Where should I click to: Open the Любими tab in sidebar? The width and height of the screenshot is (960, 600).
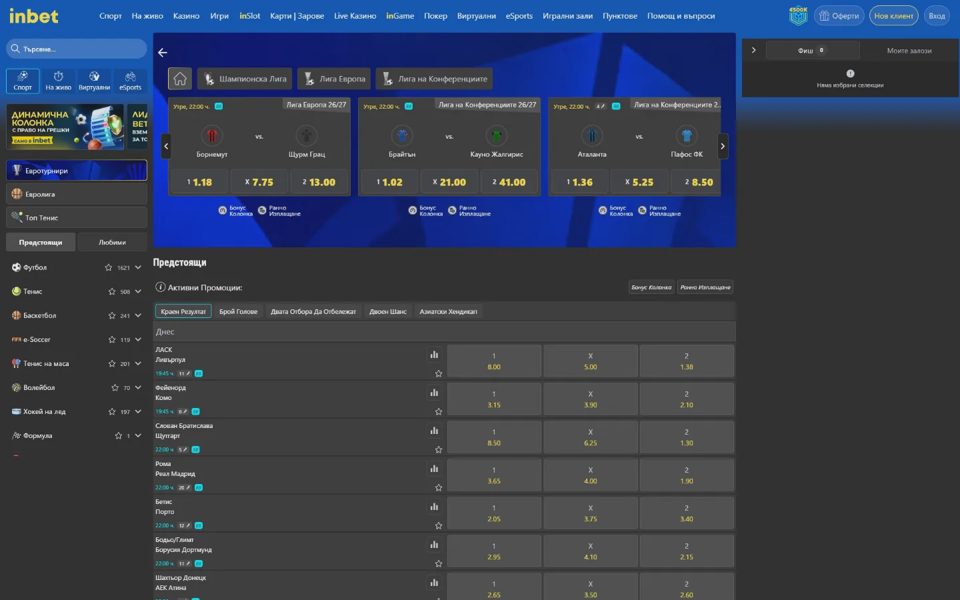coord(112,242)
